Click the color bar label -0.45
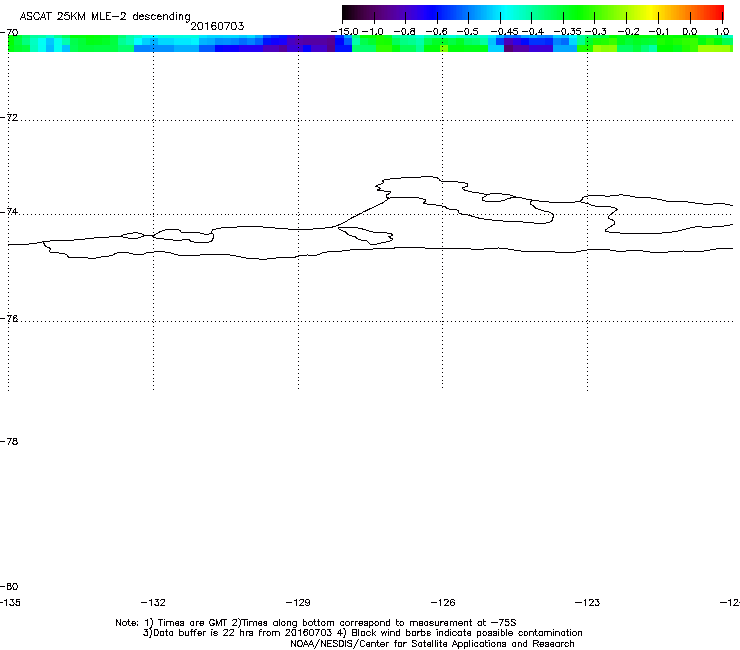Viewport: 740px width, 650px height. (x=504, y=32)
